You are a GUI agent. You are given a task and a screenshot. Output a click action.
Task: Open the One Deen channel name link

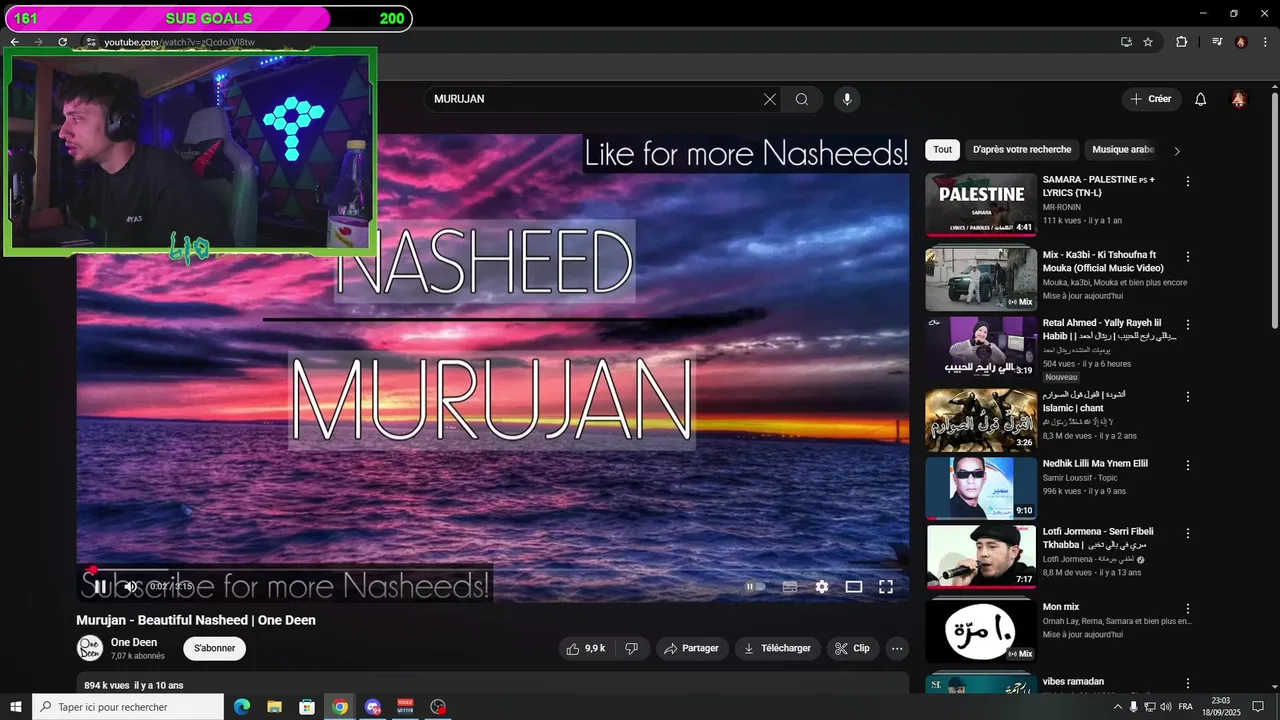[134, 642]
